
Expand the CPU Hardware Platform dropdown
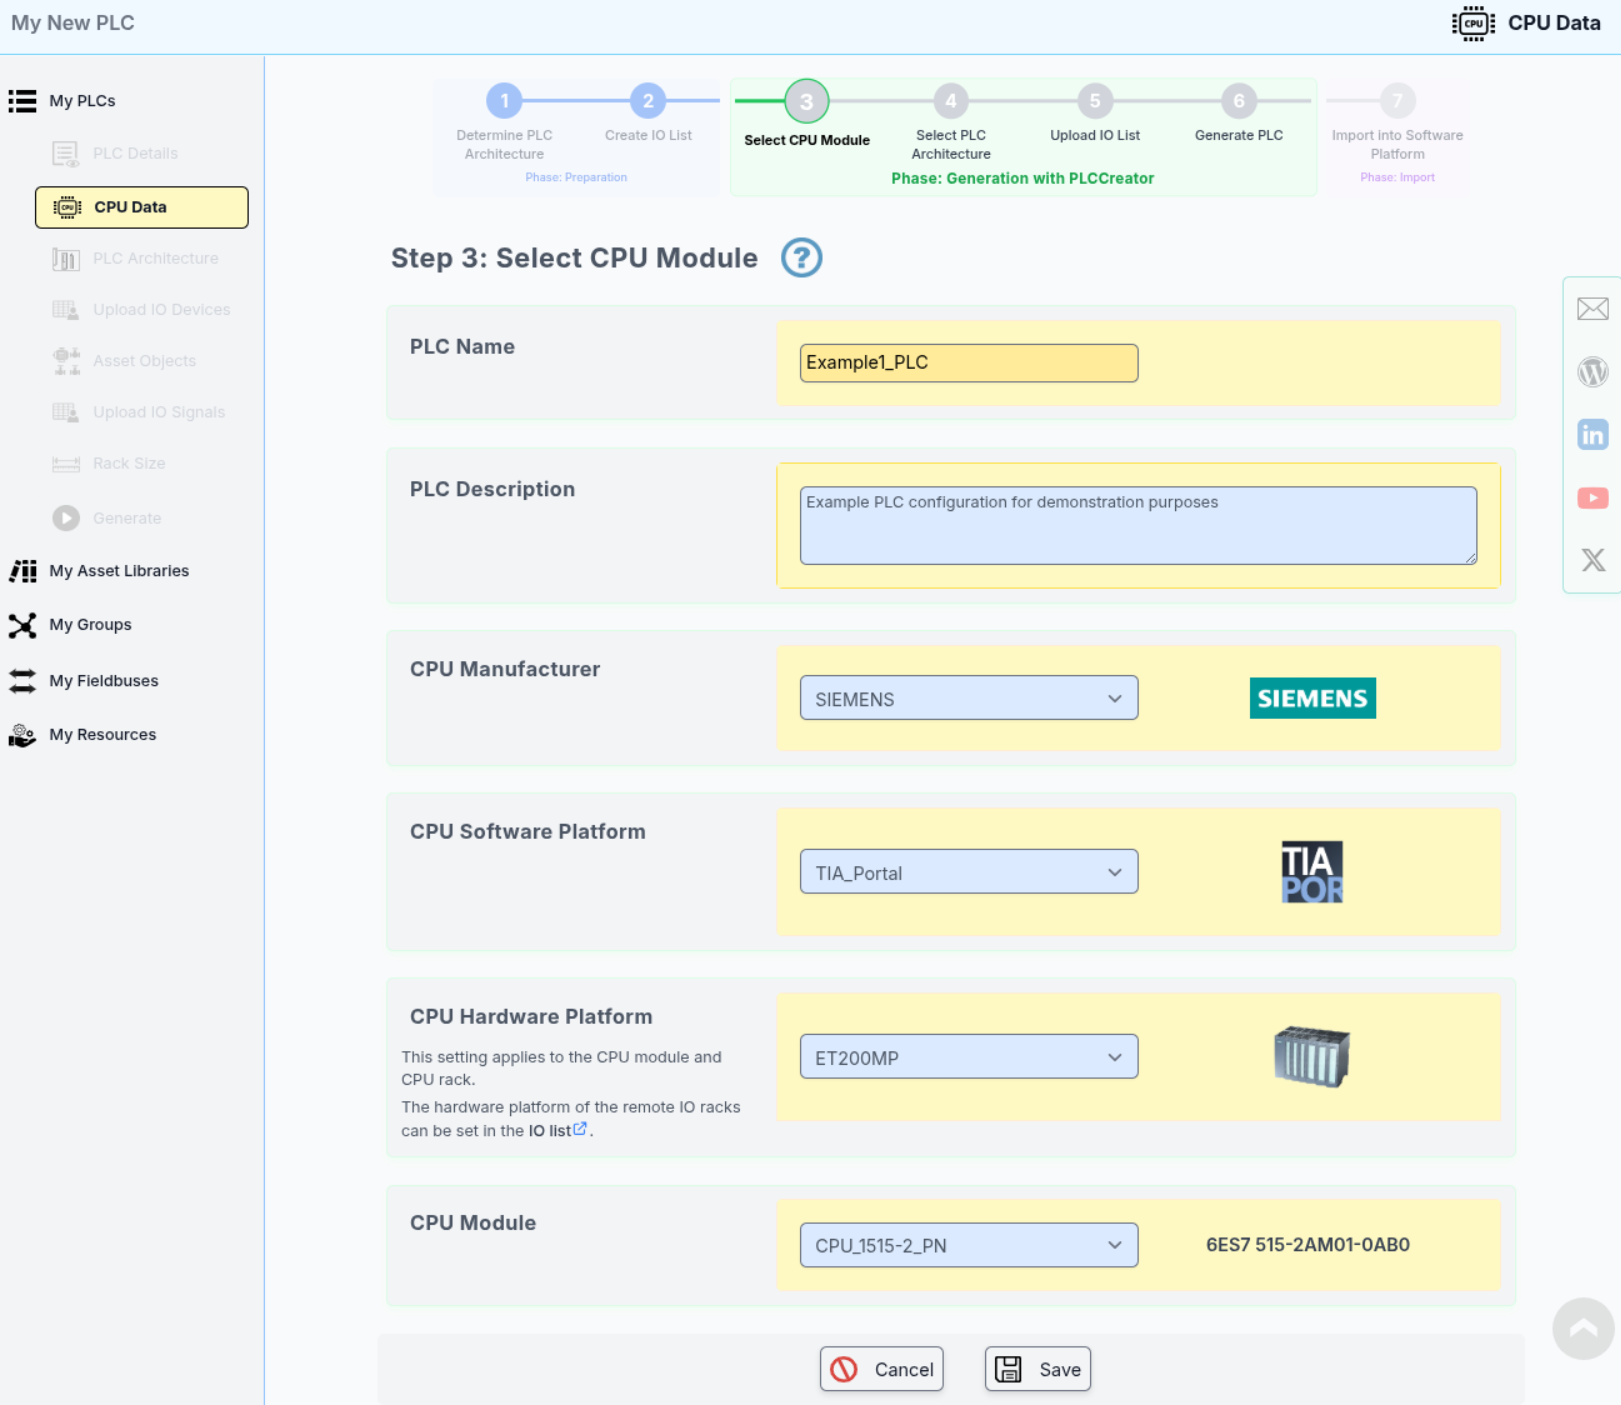968,1057
